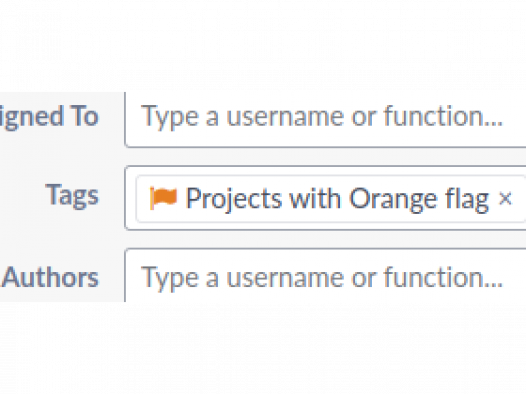Focus the Assigned To username field
This screenshot has height=394, width=526.
(x=325, y=119)
